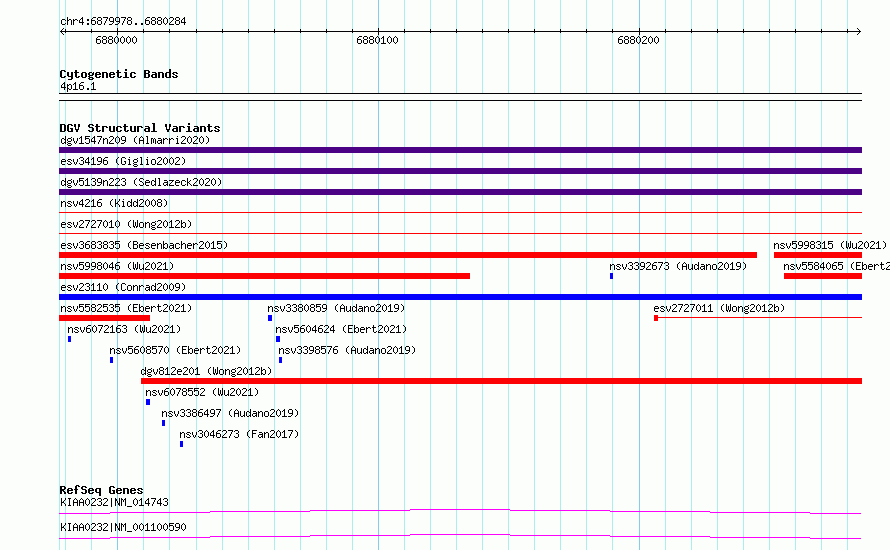Click the small blue marker under nsv6072163

click(x=69, y=339)
